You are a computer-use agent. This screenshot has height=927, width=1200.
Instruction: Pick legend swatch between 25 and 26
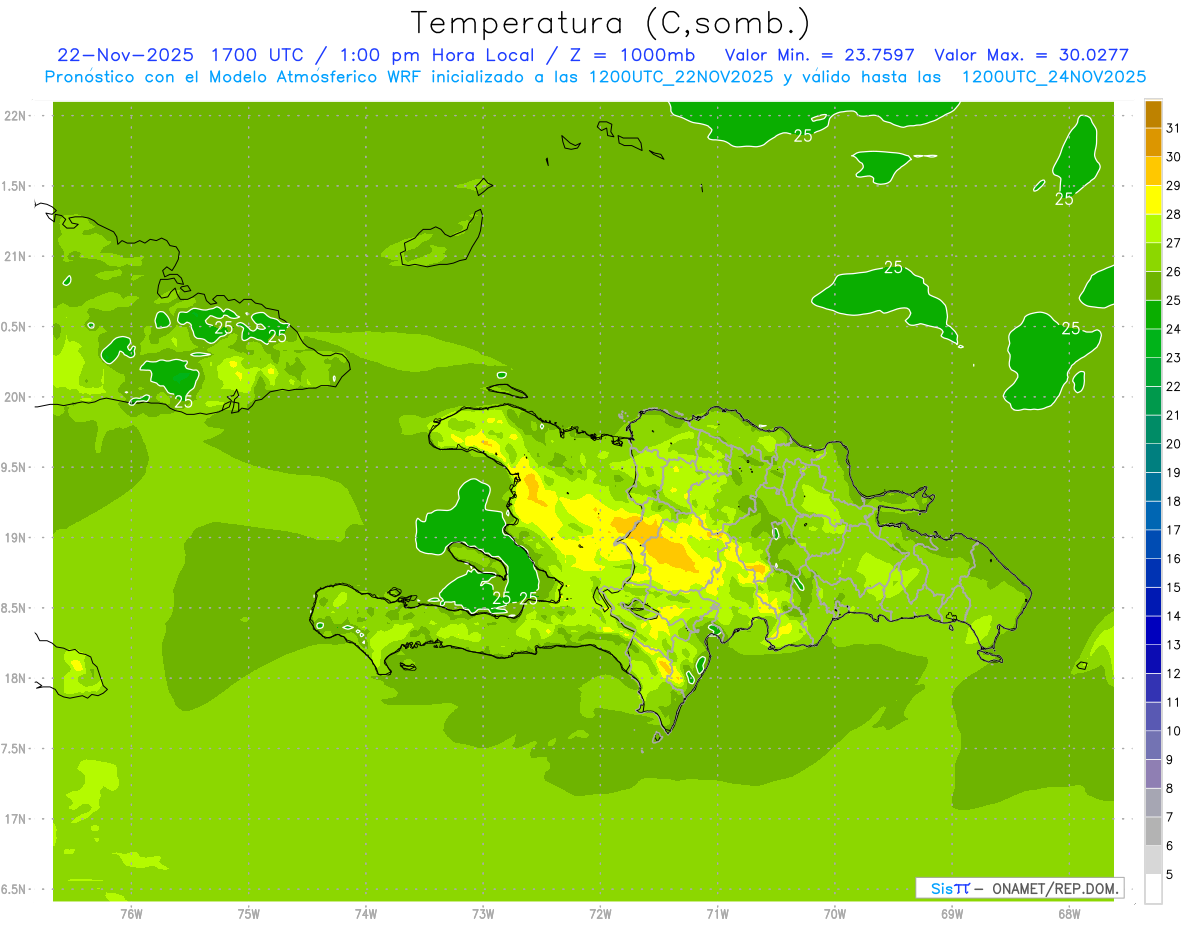point(1153,286)
